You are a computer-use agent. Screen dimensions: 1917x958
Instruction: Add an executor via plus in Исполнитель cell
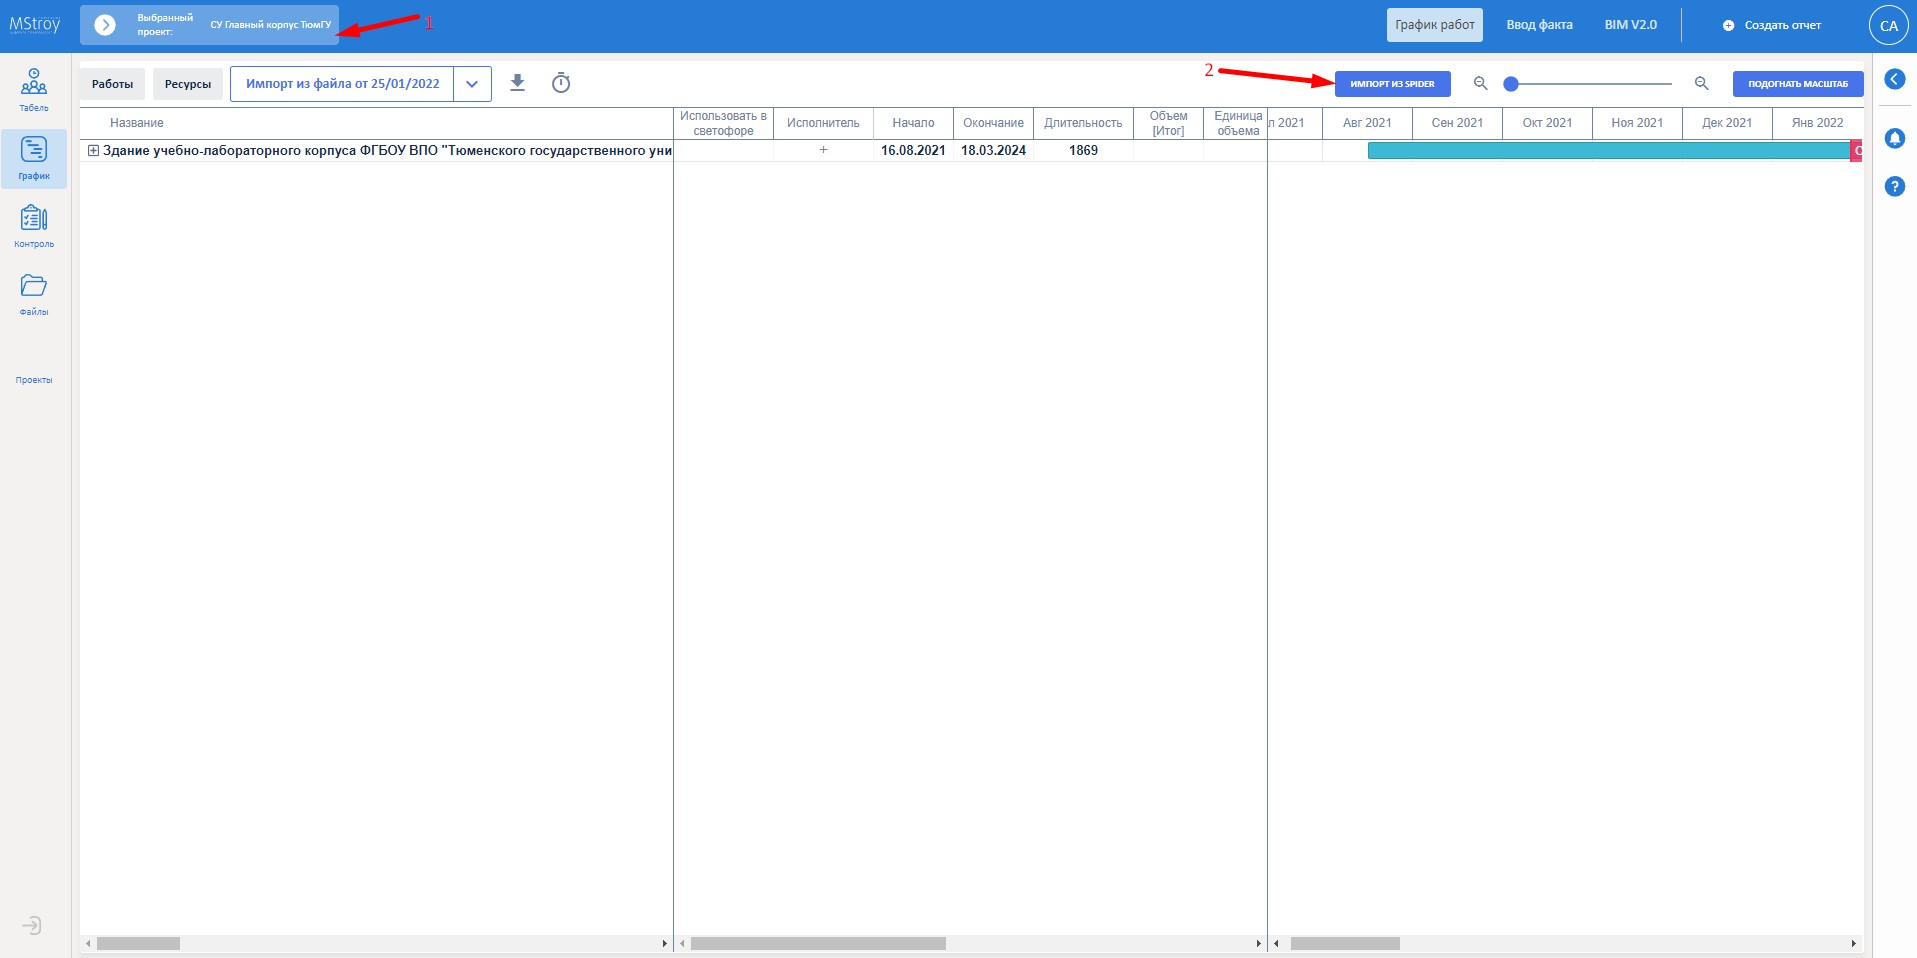(x=823, y=150)
